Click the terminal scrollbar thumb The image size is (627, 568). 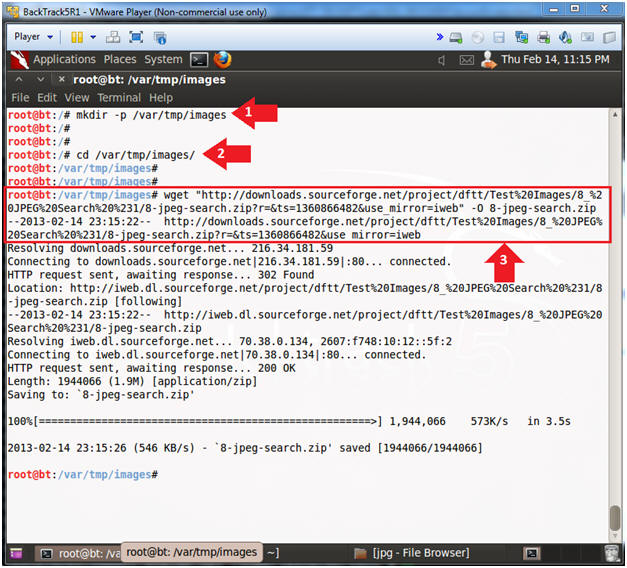click(615, 517)
